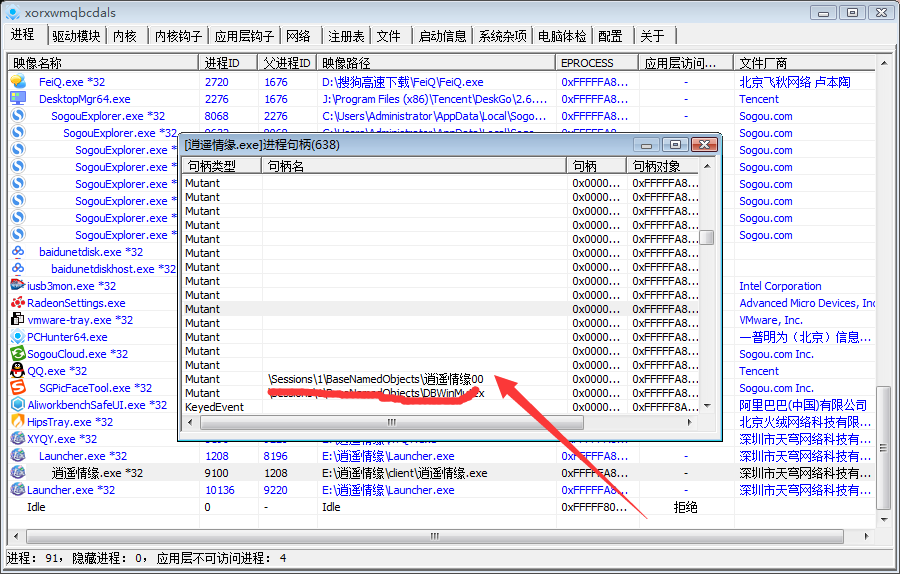The width and height of the screenshot is (900, 574).
Task: Sort by 映像路径 column header
Action: coord(436,63)
